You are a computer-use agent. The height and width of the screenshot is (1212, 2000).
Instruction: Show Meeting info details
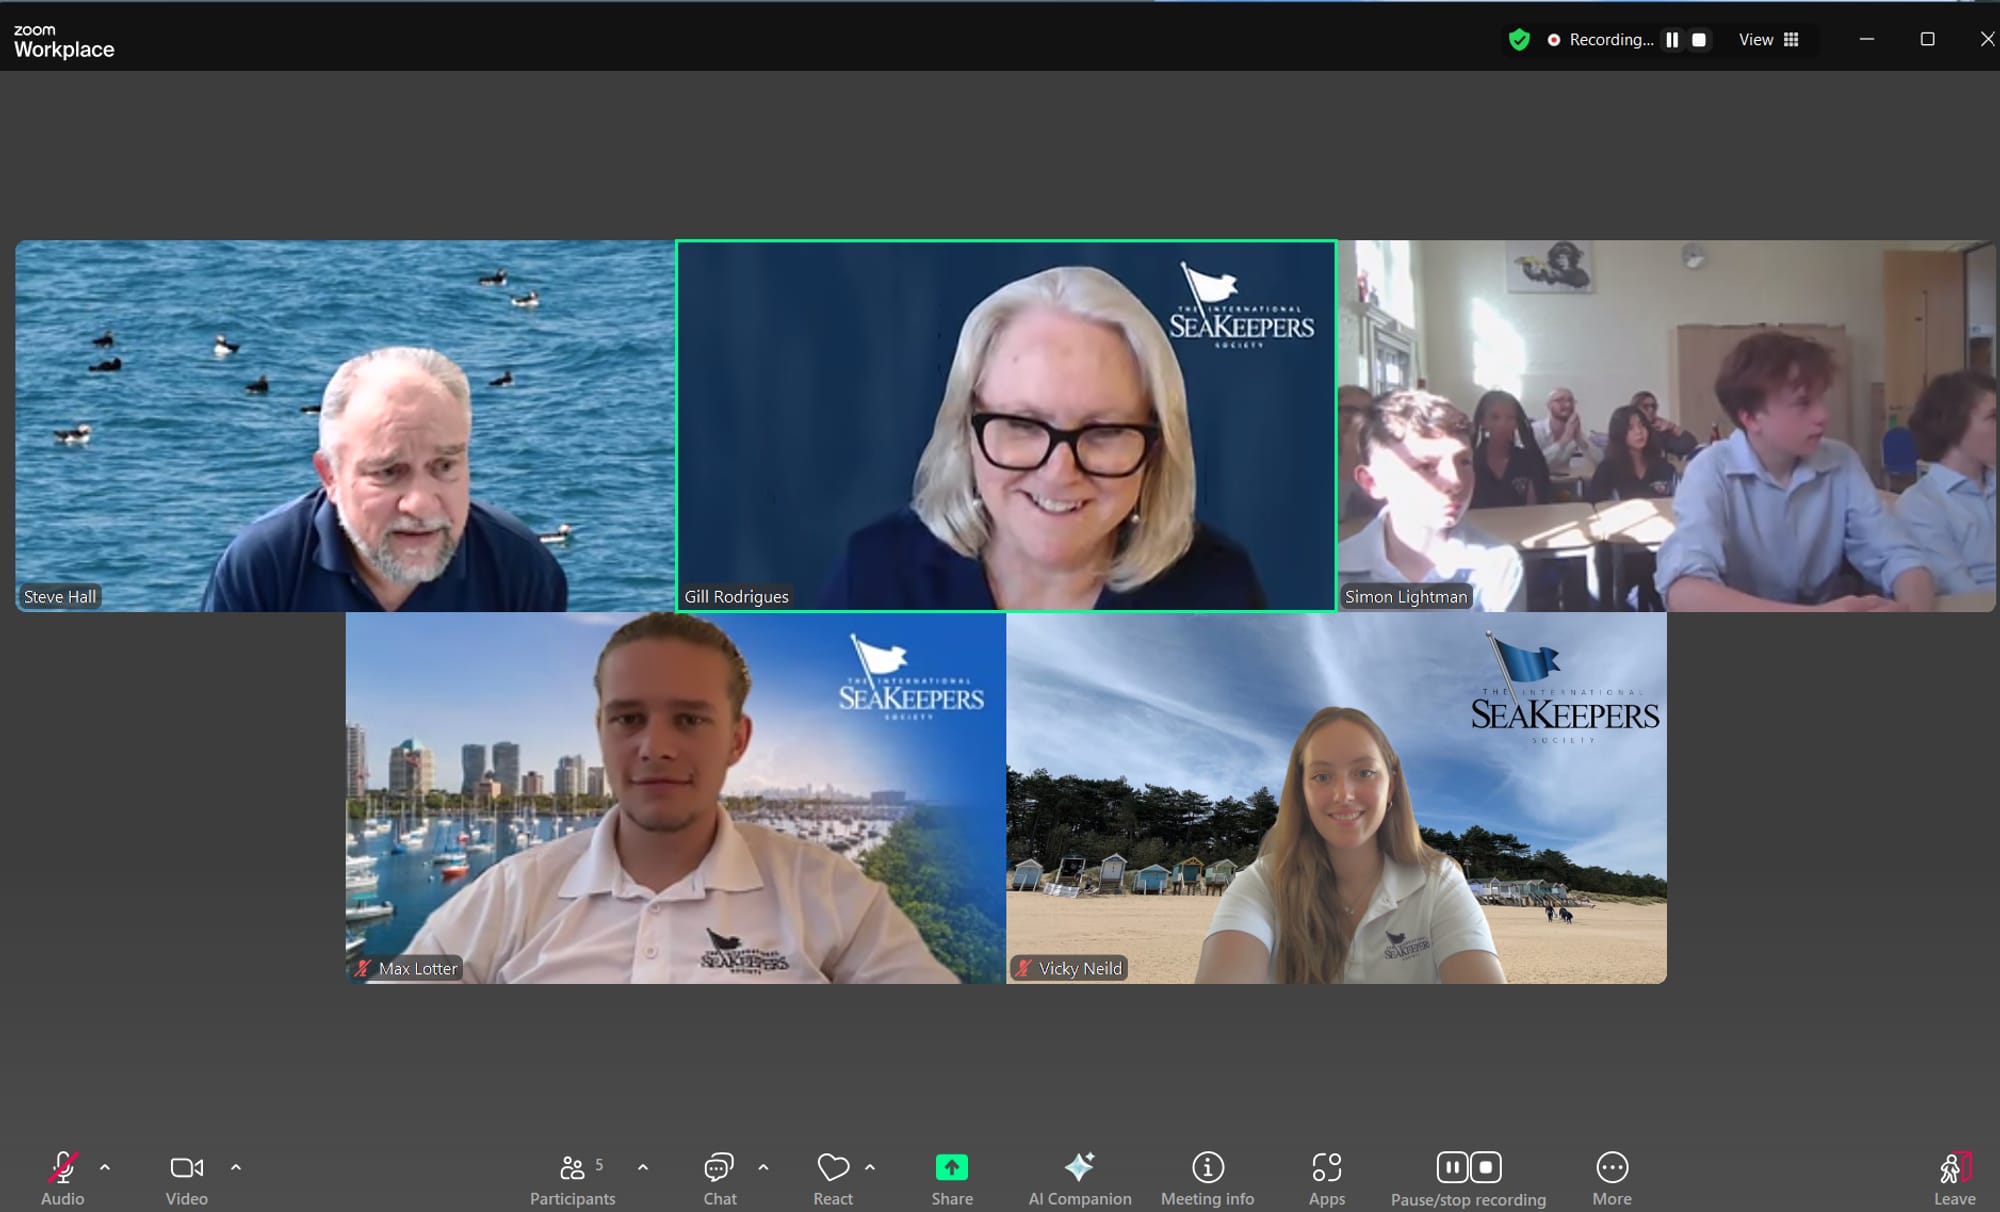1208,1178
